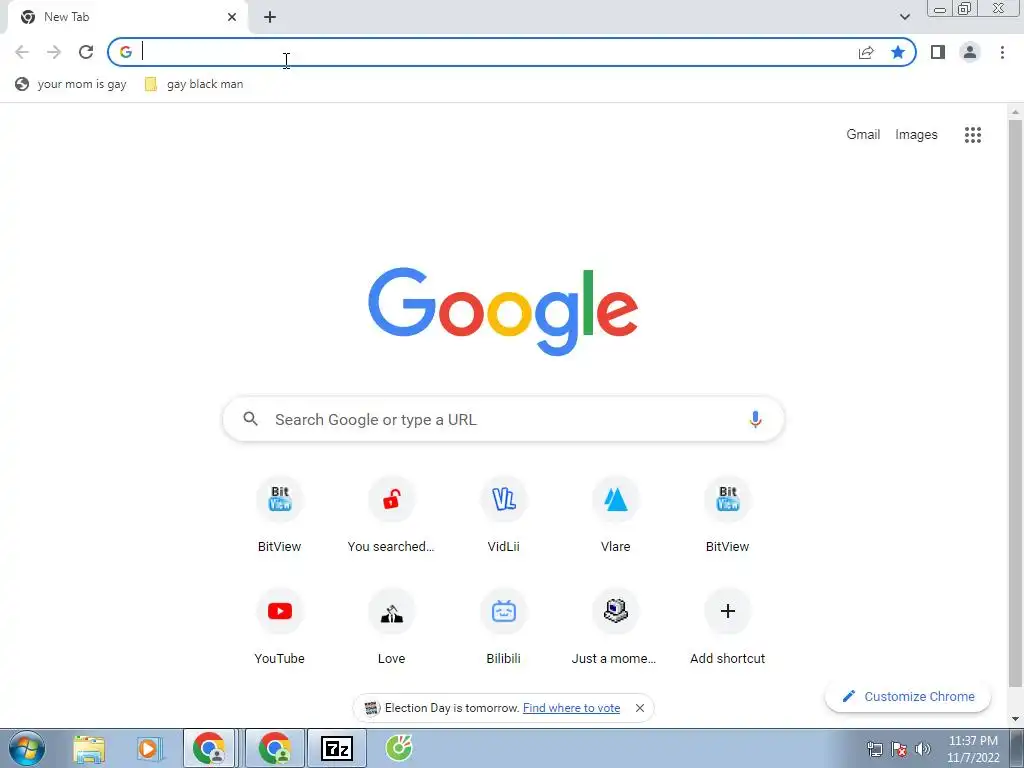
Task: Open the Bilibili shortcut
Action: (504, 627)
